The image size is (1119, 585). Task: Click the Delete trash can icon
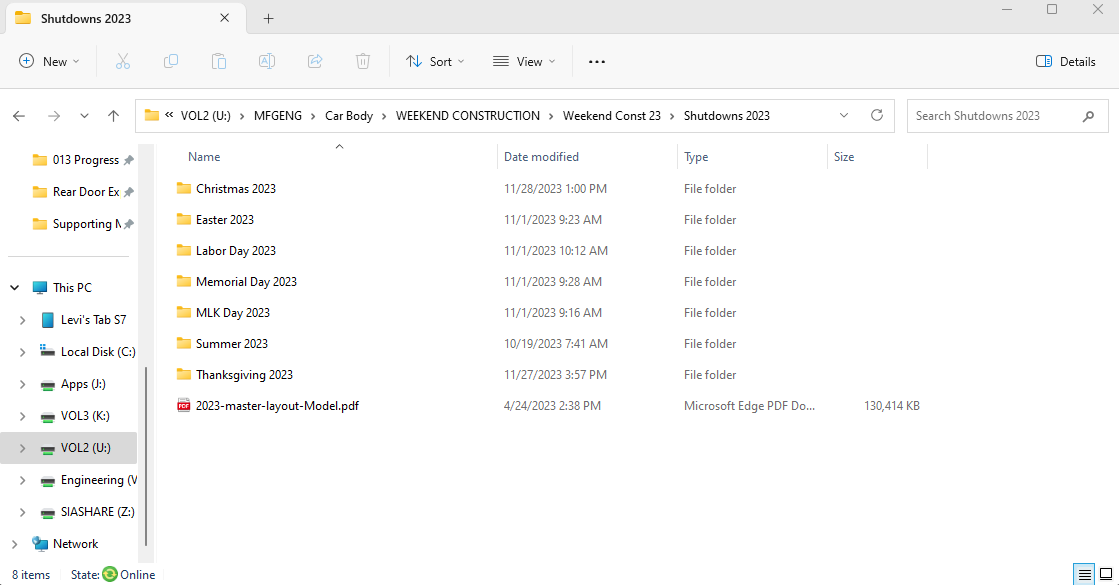[x=363, y=62]
